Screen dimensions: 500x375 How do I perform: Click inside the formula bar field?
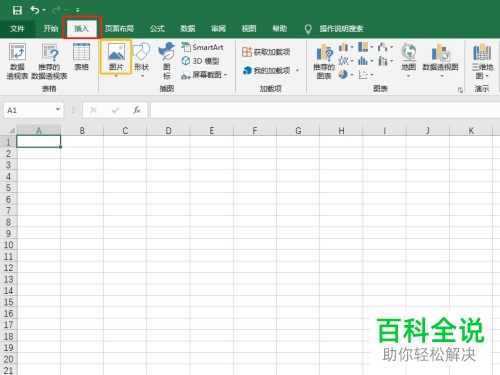pyautogui.click(x=325, y=110)
